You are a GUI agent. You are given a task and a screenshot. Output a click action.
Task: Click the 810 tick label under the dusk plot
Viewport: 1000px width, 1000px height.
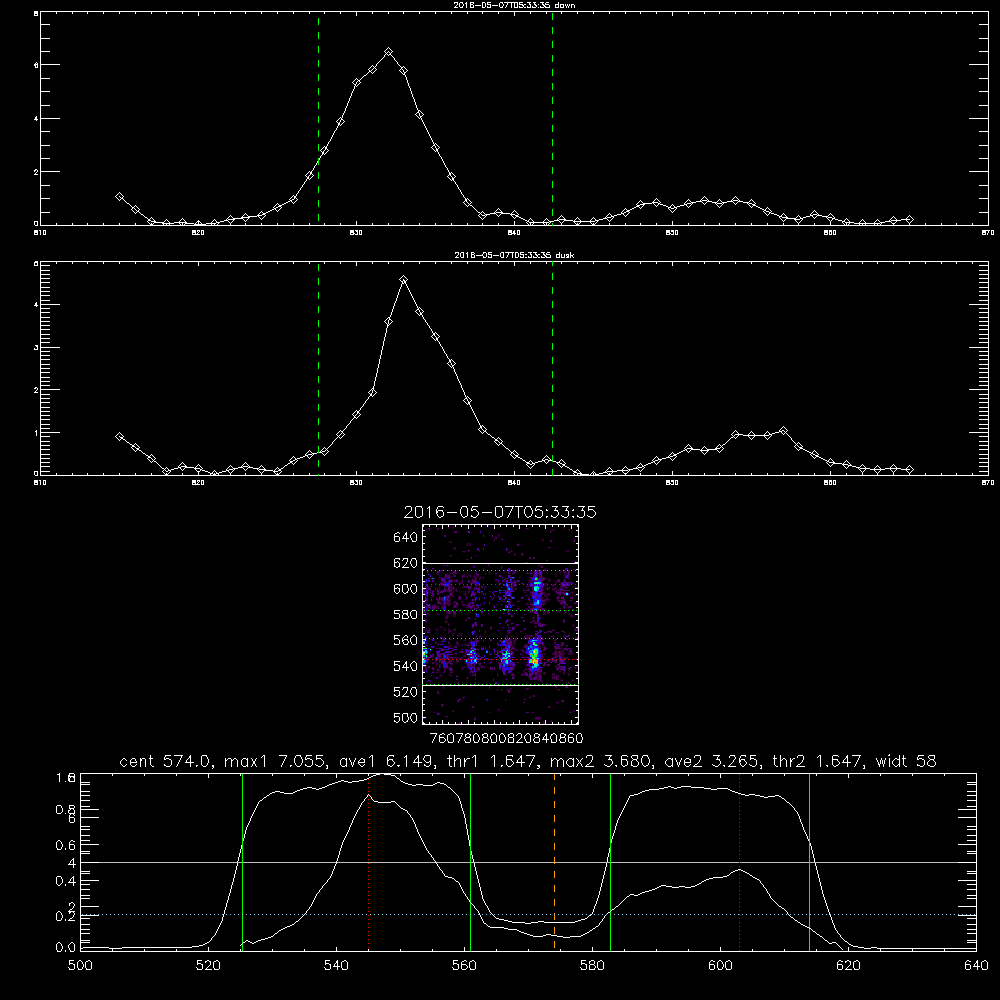pos(40,483)
